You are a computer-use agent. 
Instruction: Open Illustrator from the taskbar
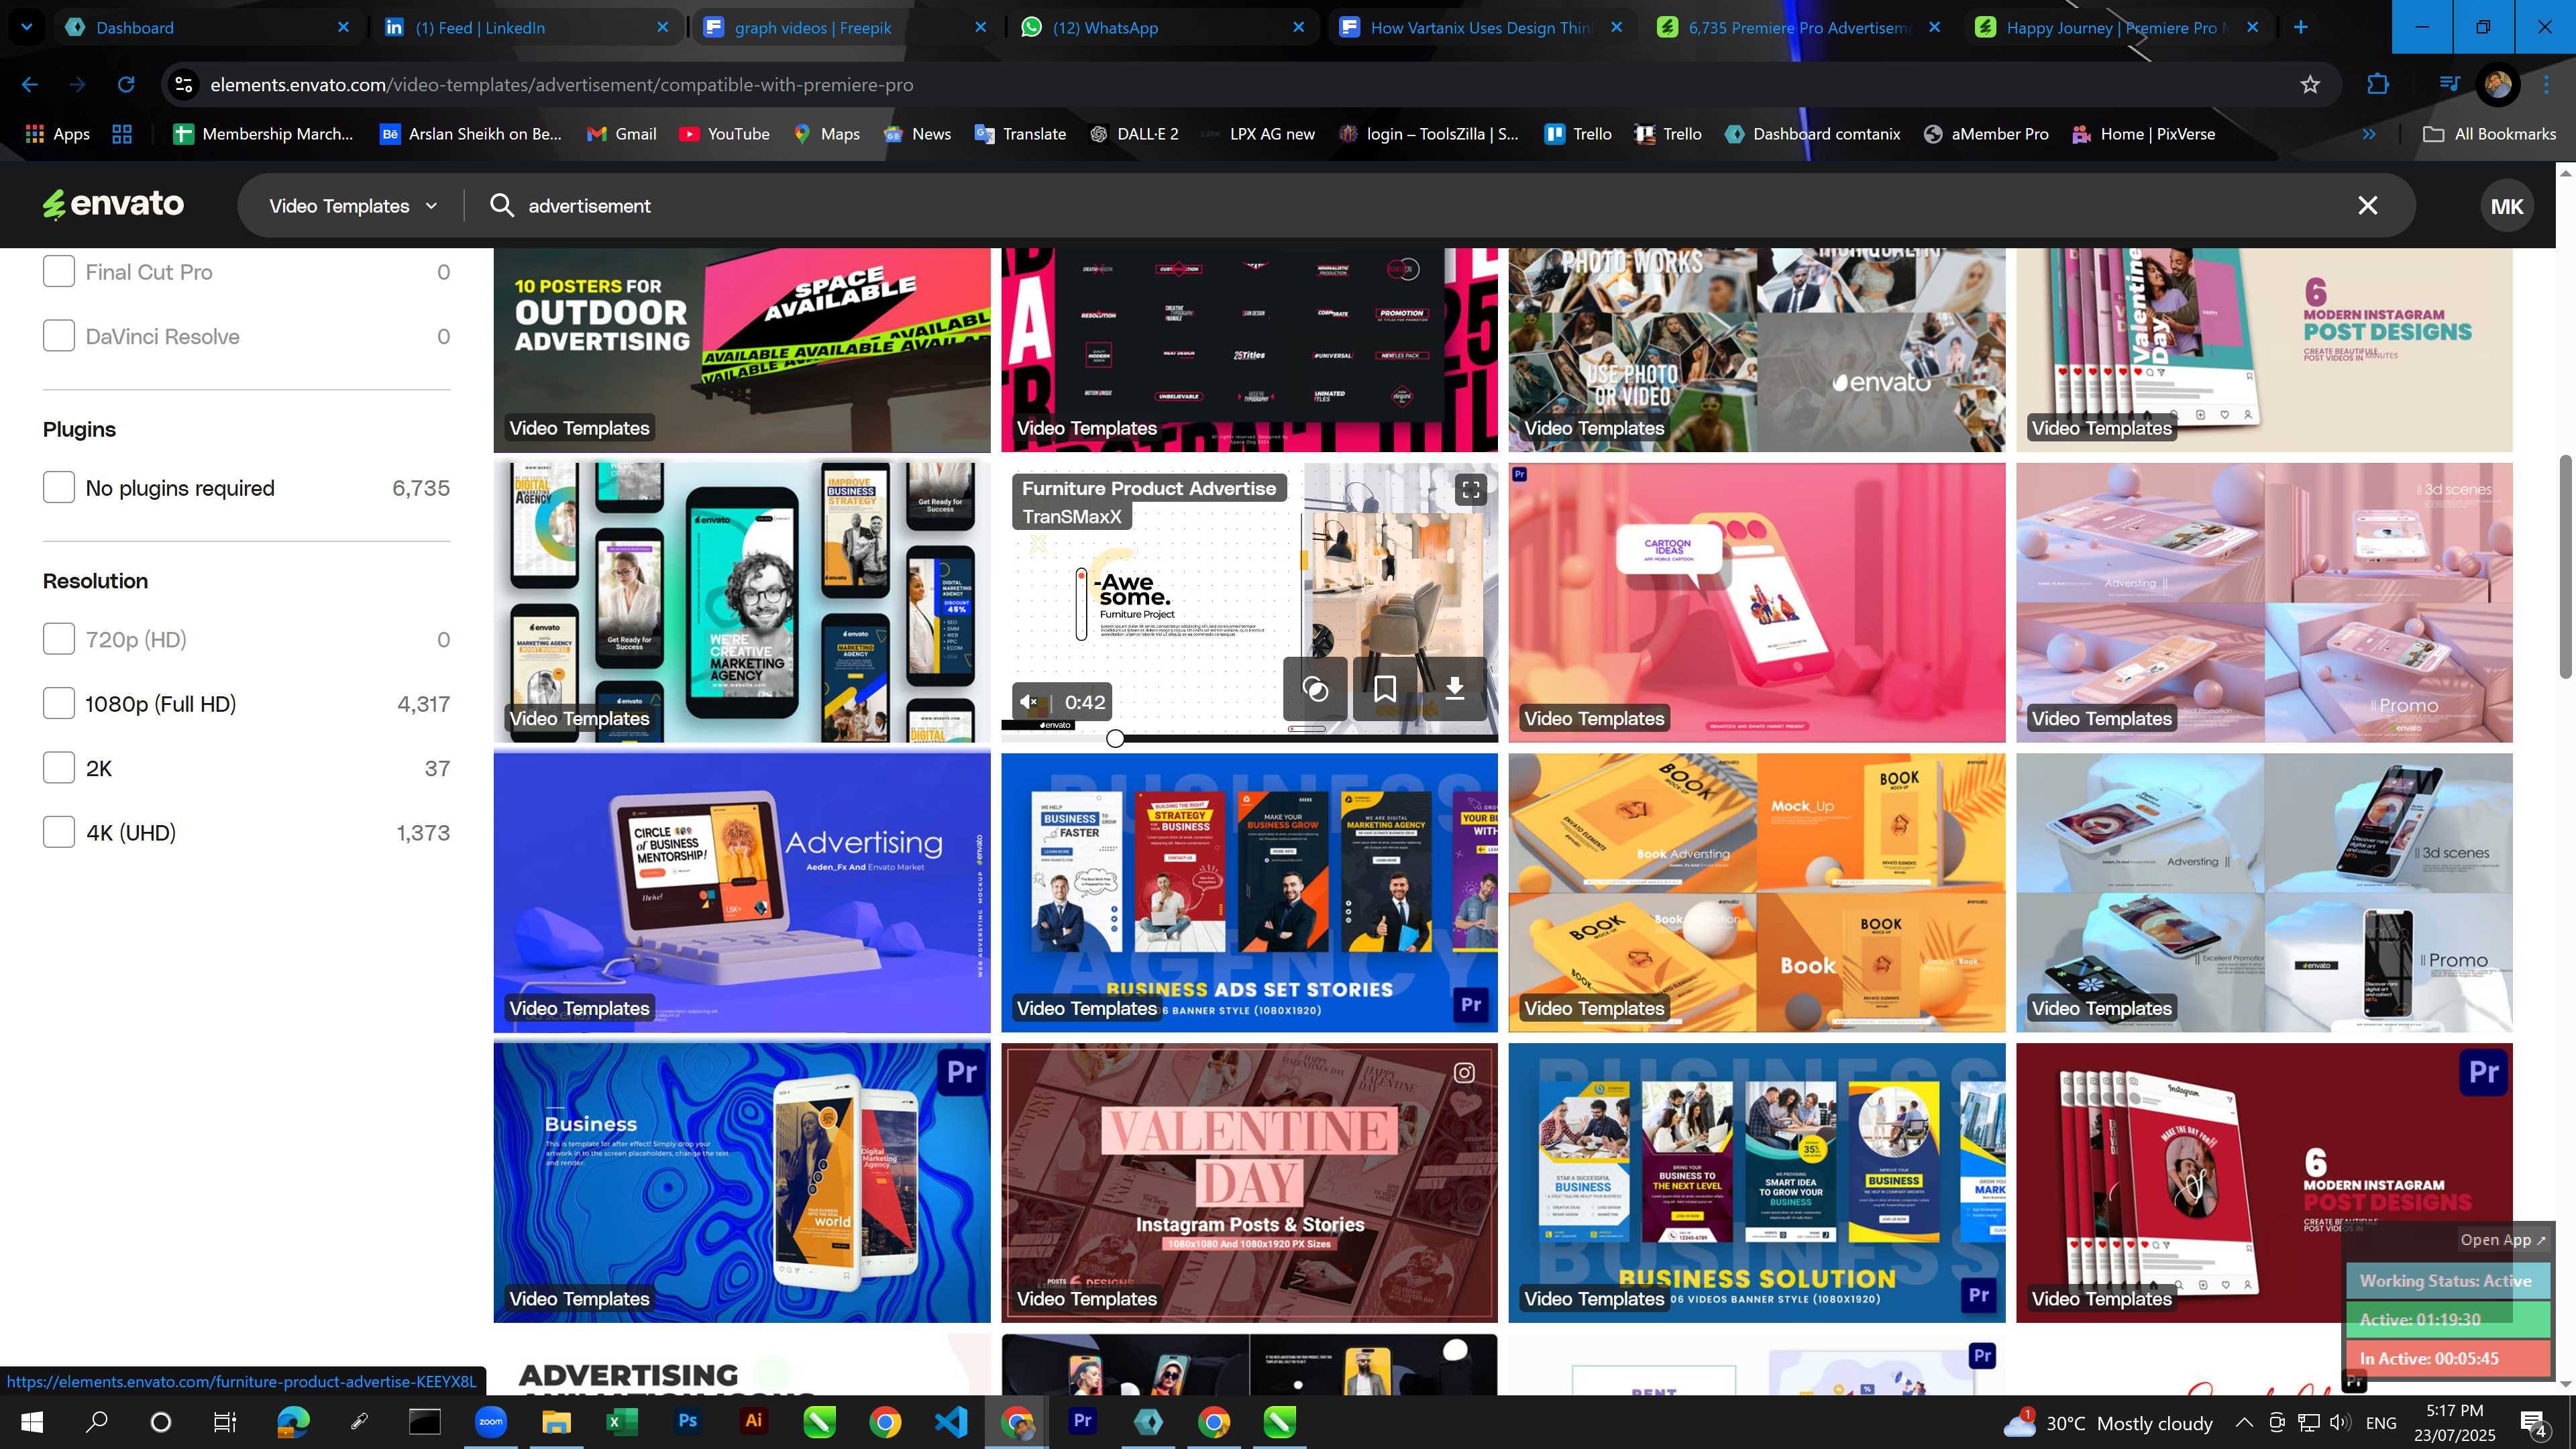click(x=754, y=1421)
